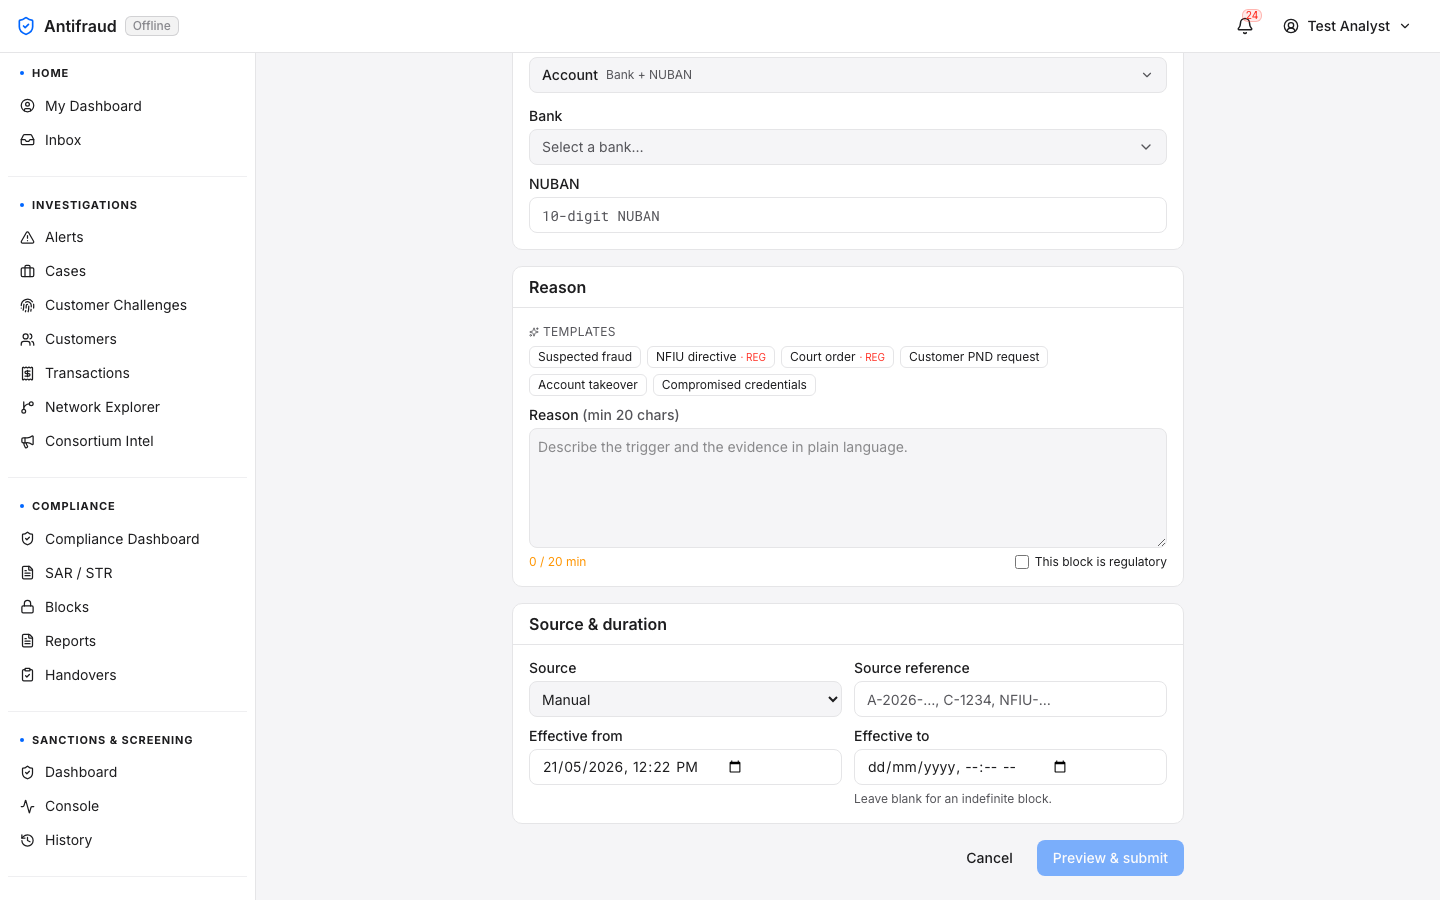Click the Customer Challenges fingerprint icon
The height and width of the screenshot is (900, 1440).
tap(28, 305)
